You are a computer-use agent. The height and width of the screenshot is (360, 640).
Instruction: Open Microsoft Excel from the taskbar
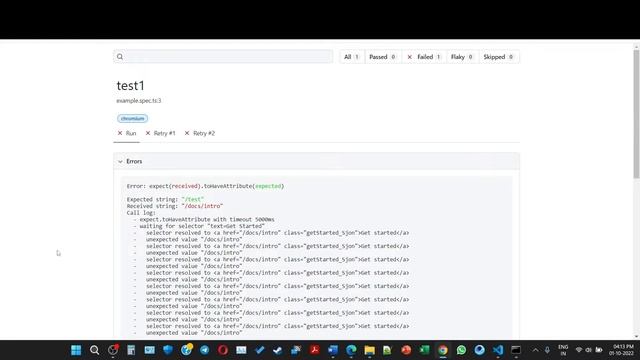click(424, 350)
